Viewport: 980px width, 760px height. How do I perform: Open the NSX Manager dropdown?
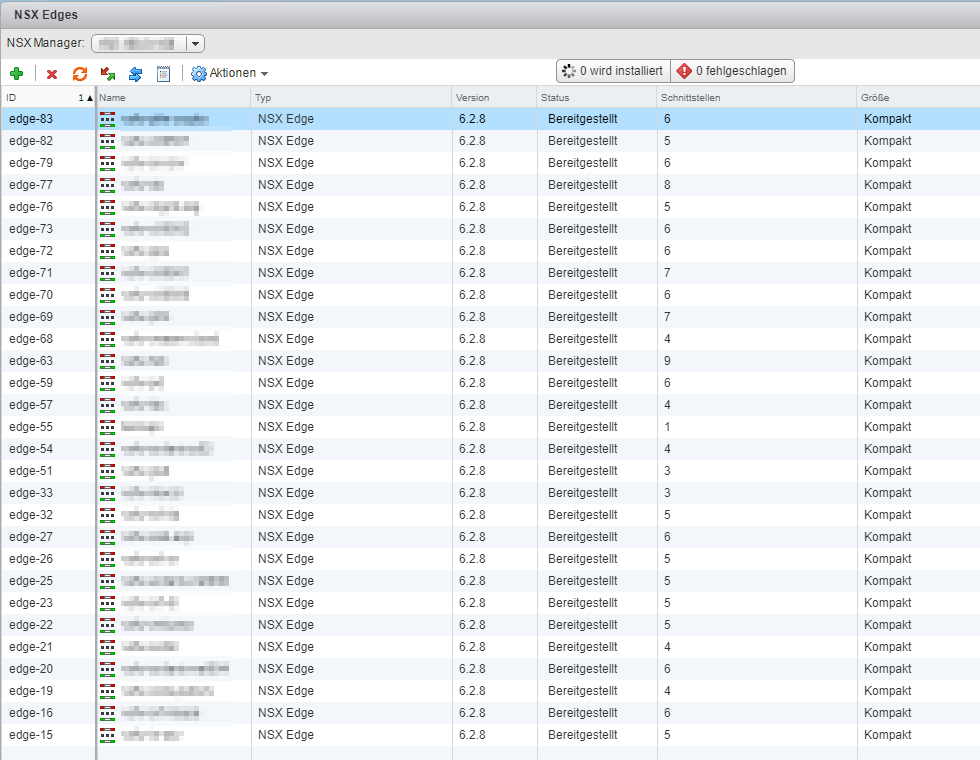tap(195, 43)
